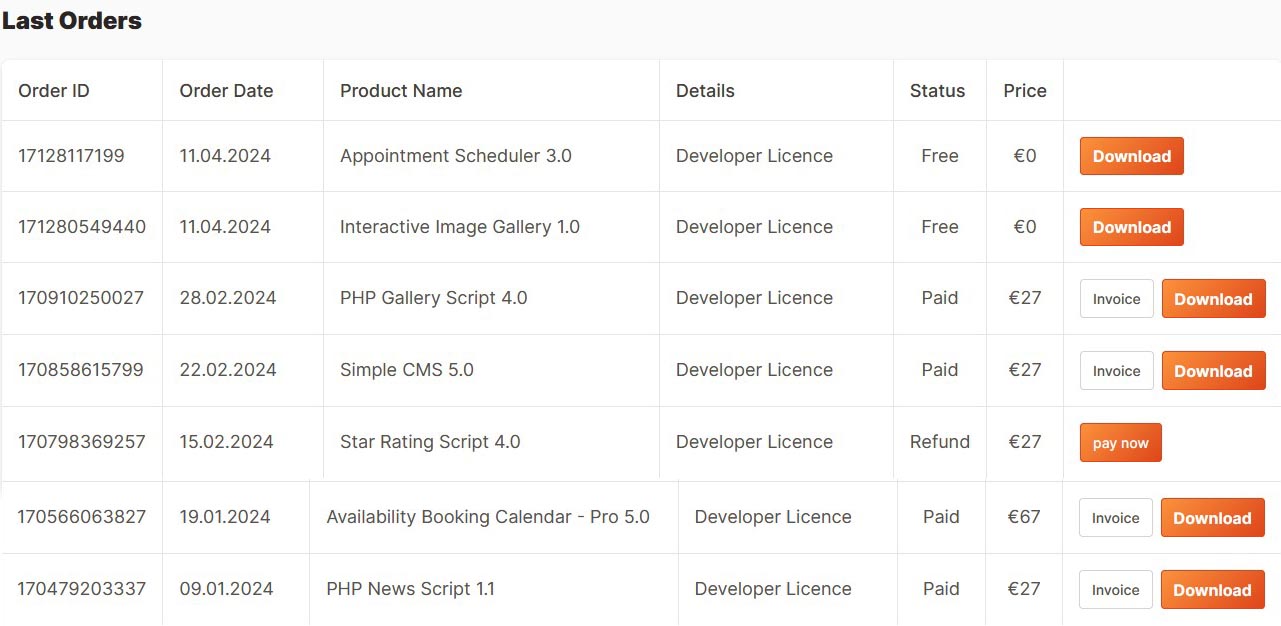1281x626 pixels.
Task: Click the Product Name column header
Action: click(x=401, y=91)
